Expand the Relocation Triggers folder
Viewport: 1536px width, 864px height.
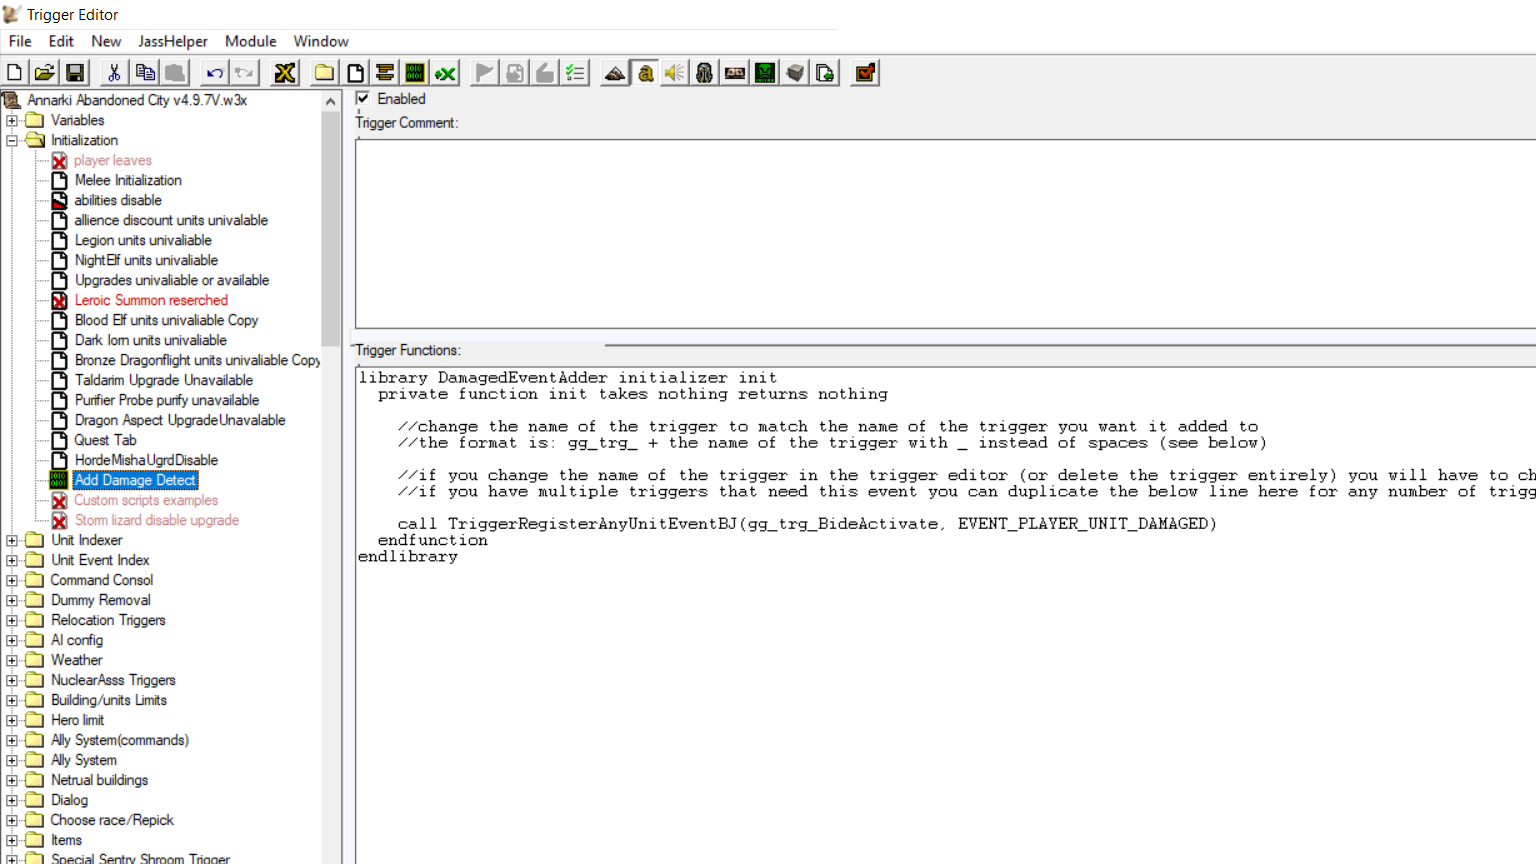[12, 620]
